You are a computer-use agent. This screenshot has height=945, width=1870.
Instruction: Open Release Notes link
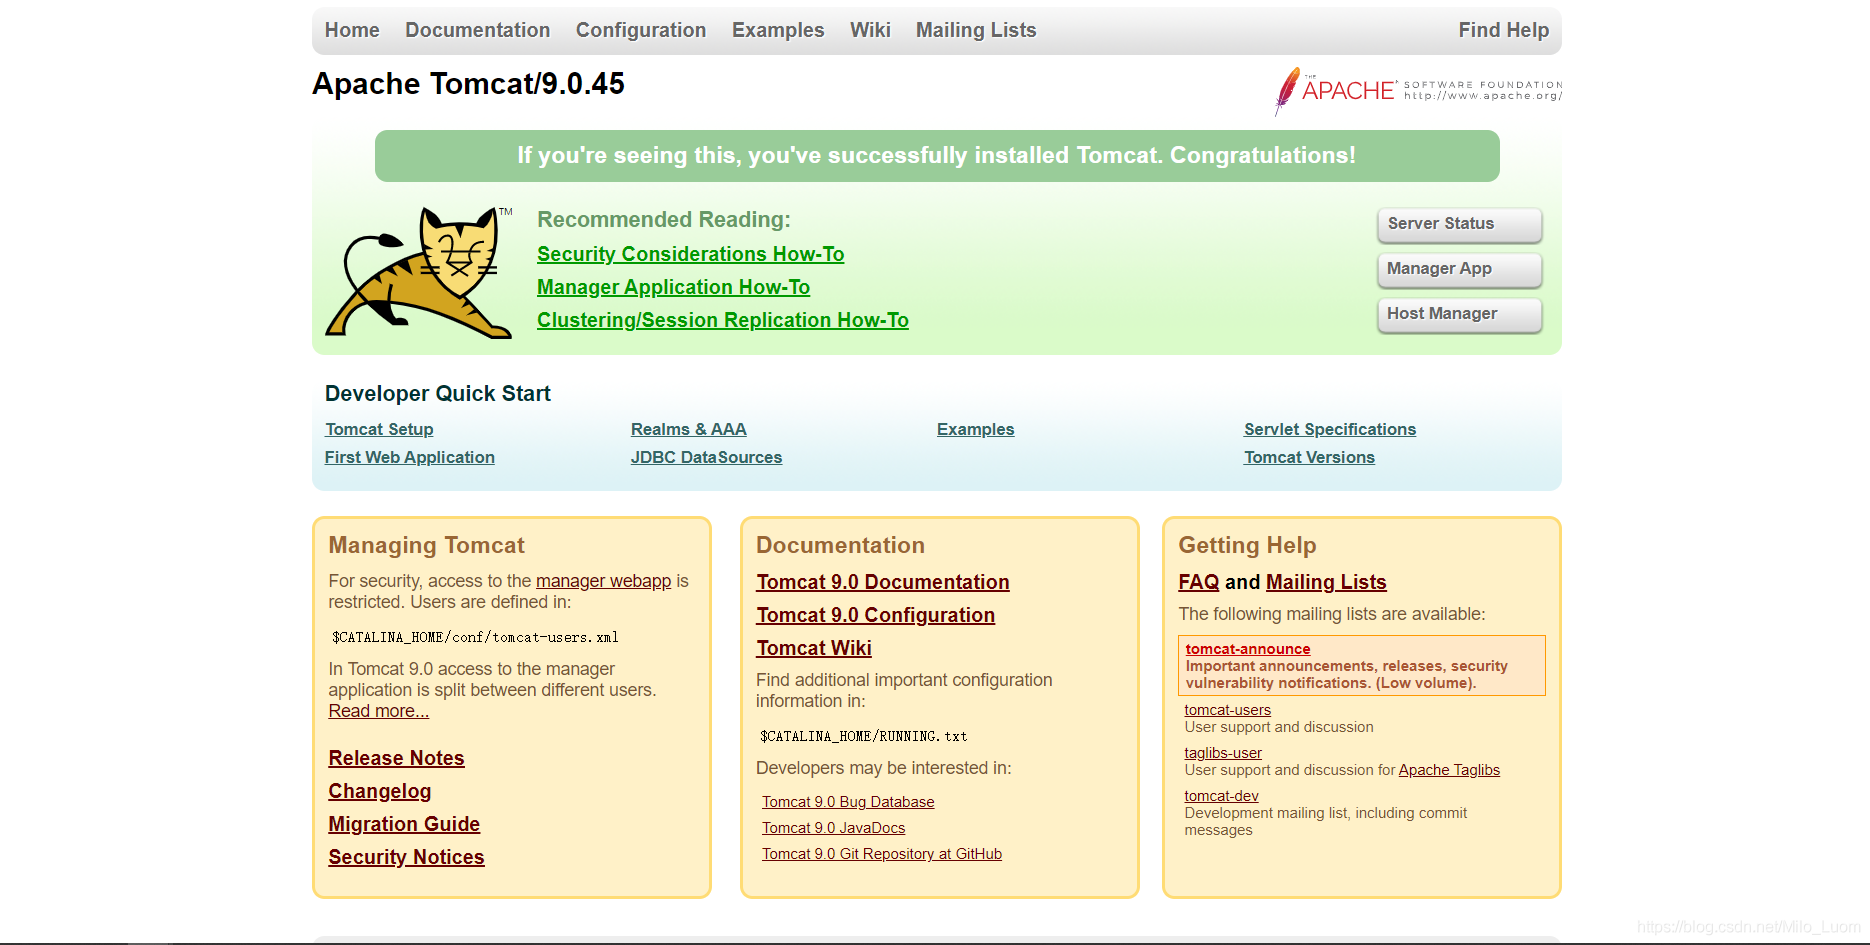pyautogui.click(x=396, y=758)
